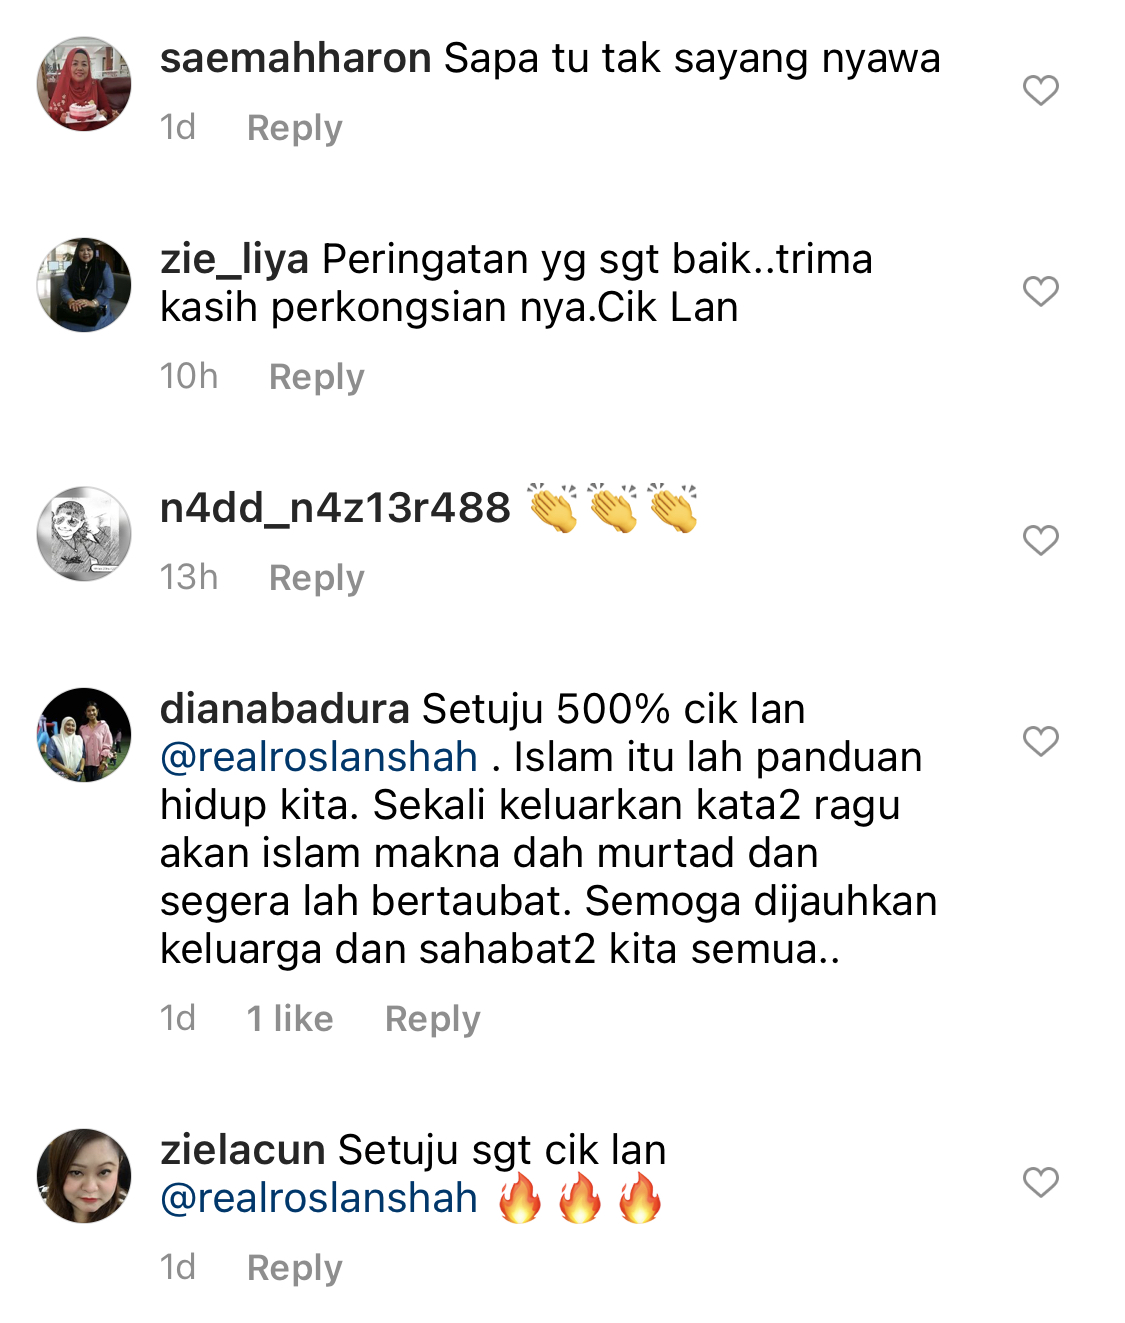The height and width of the screenshot is (1323, 1125).
Task: Like zie_liya's comment with the heart
Action: tap(1040, 291)
